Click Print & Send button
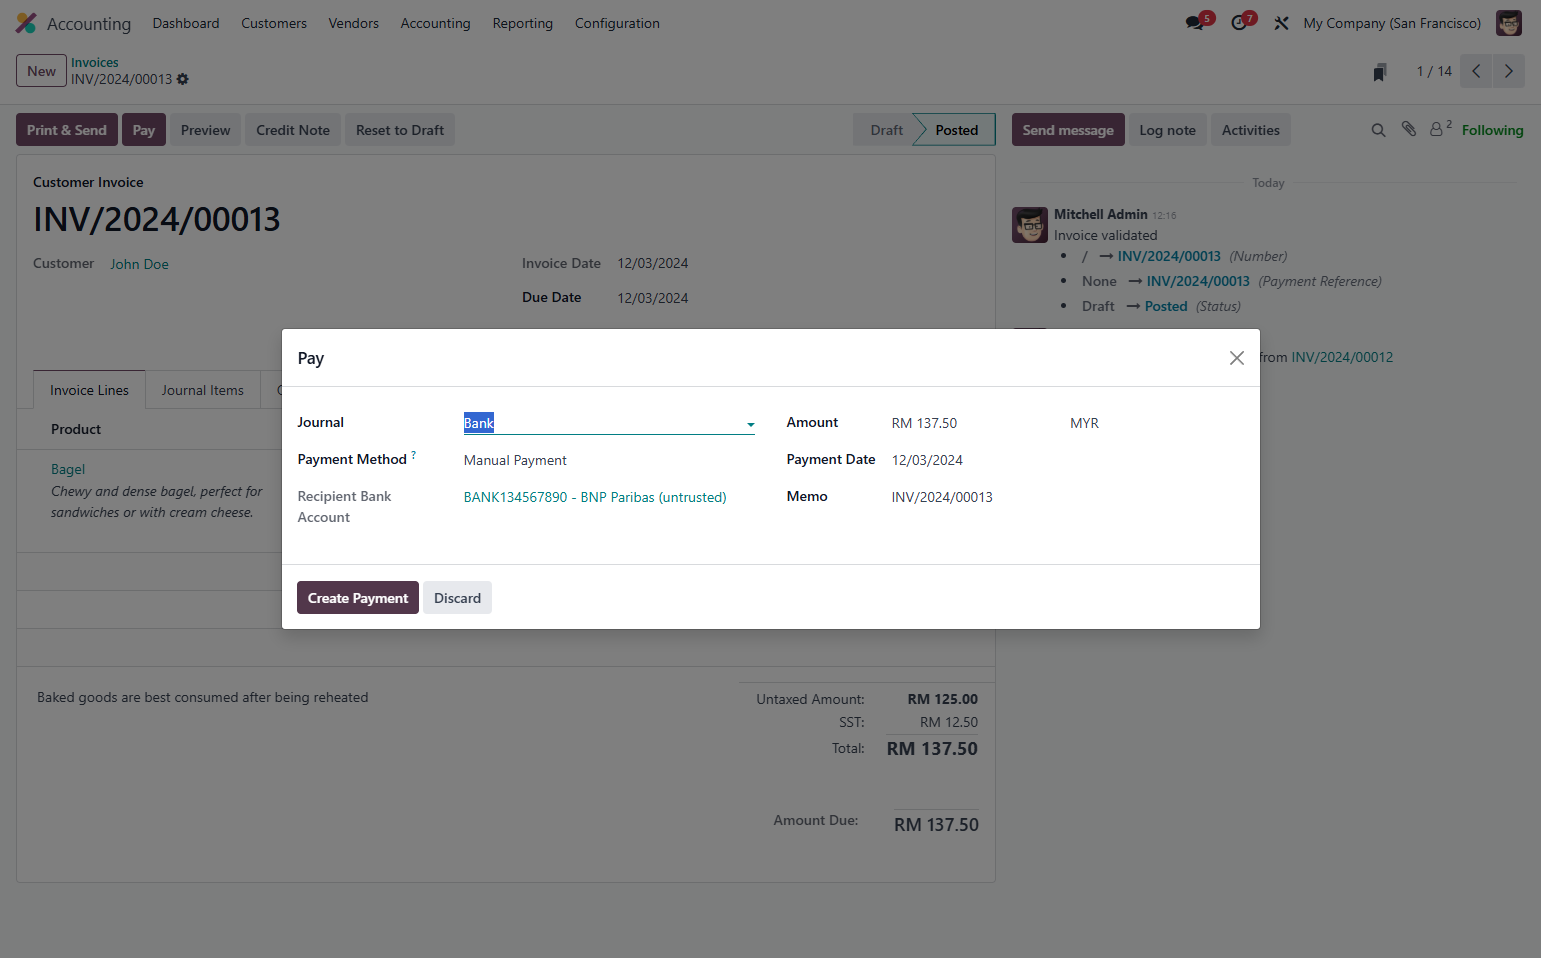 67,130
